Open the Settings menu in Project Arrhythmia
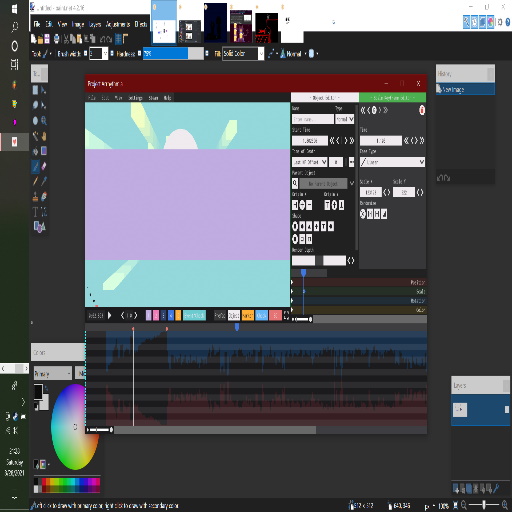The height and width of the screenshot is (512, 512). tap(135, 98)
